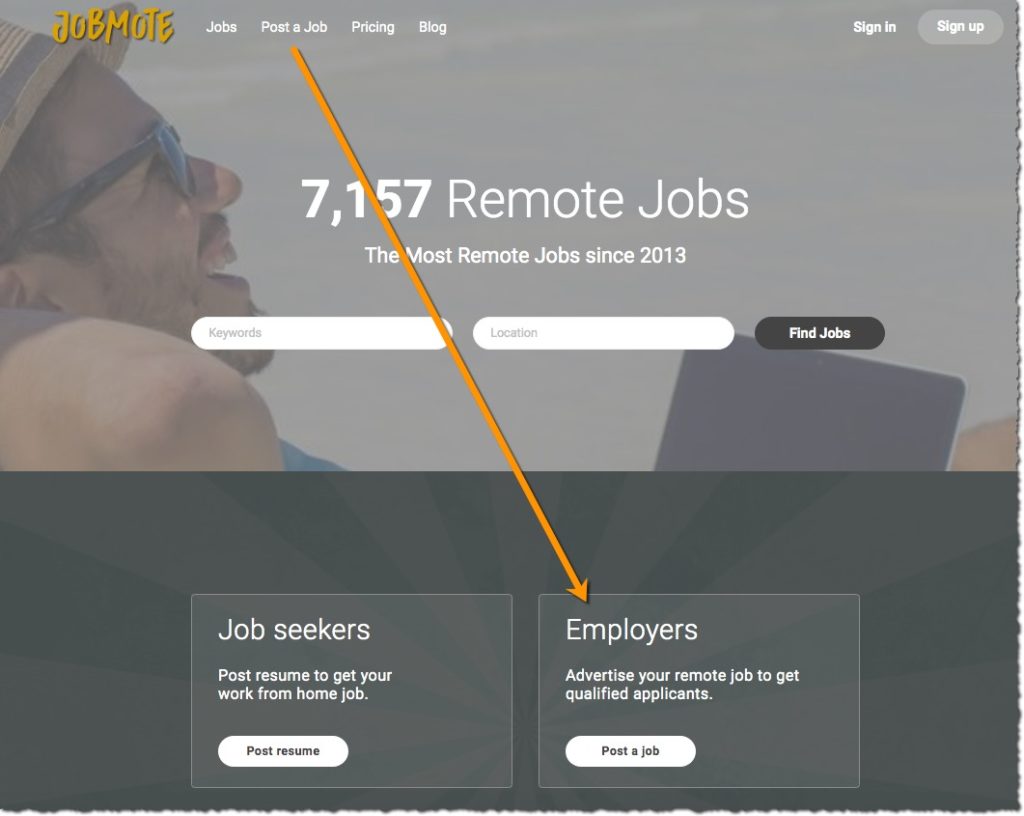Click the Sign in link
The width and height of the screenshot is (1024, 816).
click(874, 27)
